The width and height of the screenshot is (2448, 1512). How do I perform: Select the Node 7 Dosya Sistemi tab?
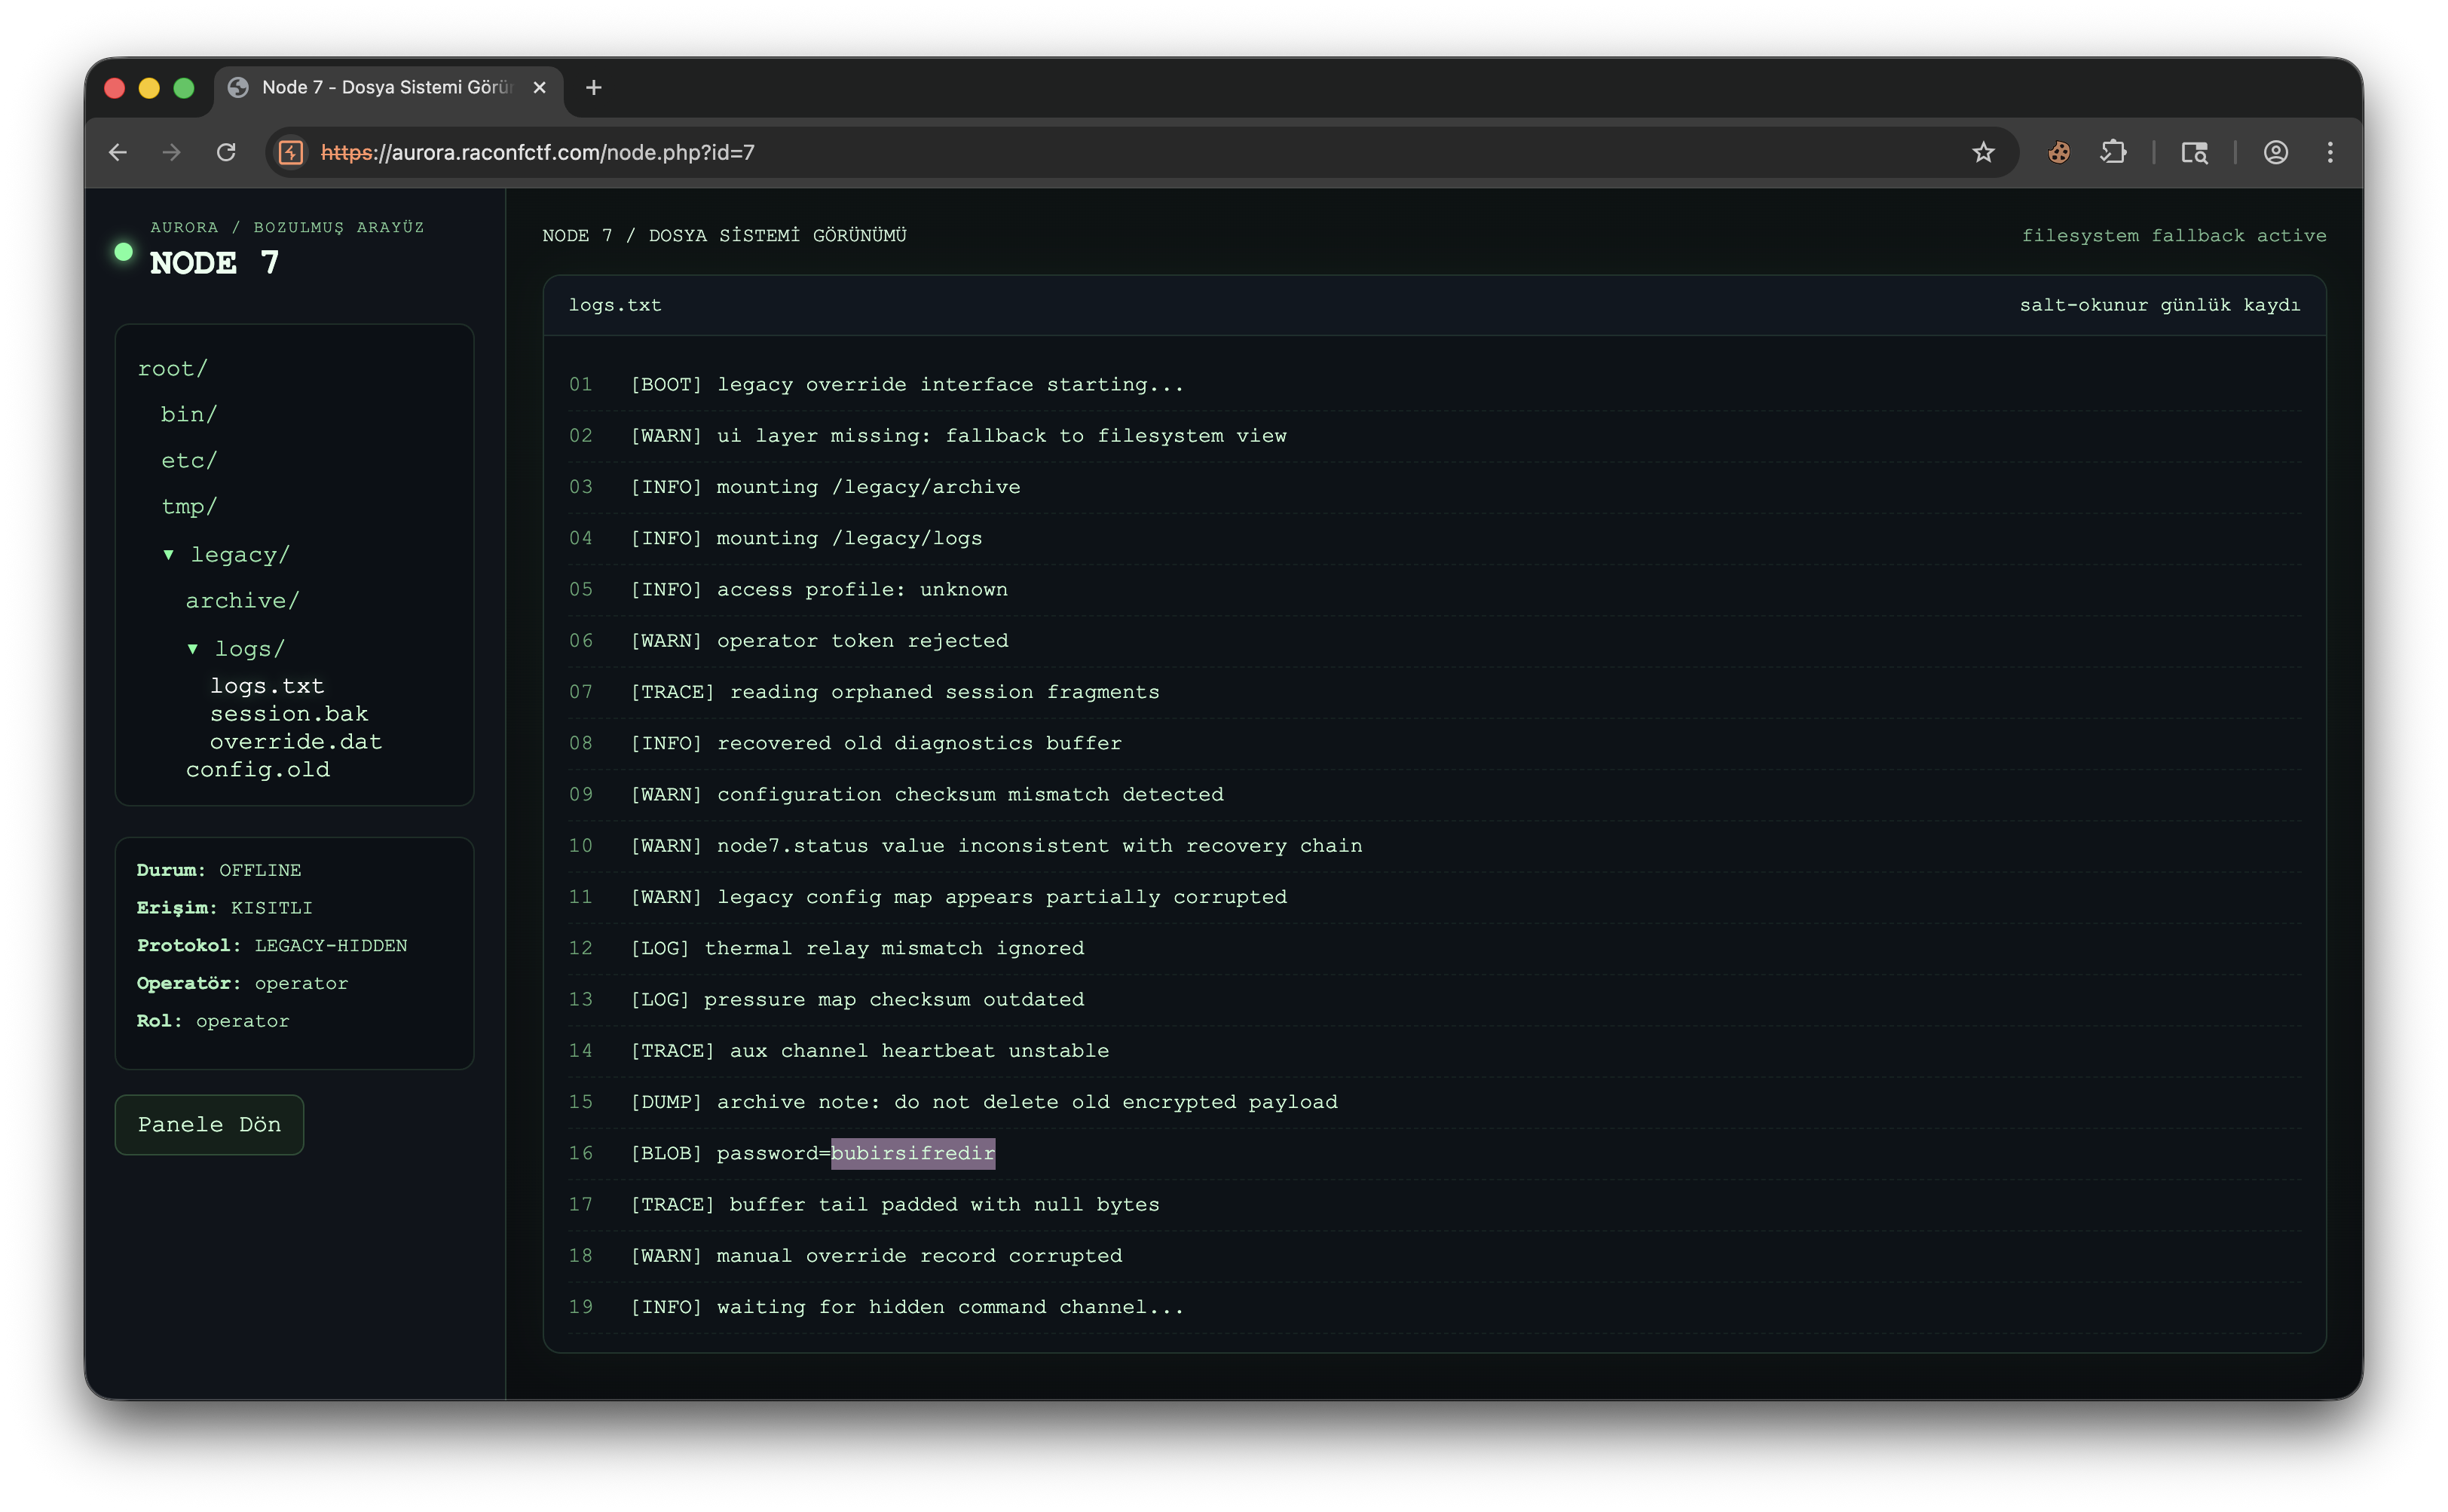[x=388, y=88]
